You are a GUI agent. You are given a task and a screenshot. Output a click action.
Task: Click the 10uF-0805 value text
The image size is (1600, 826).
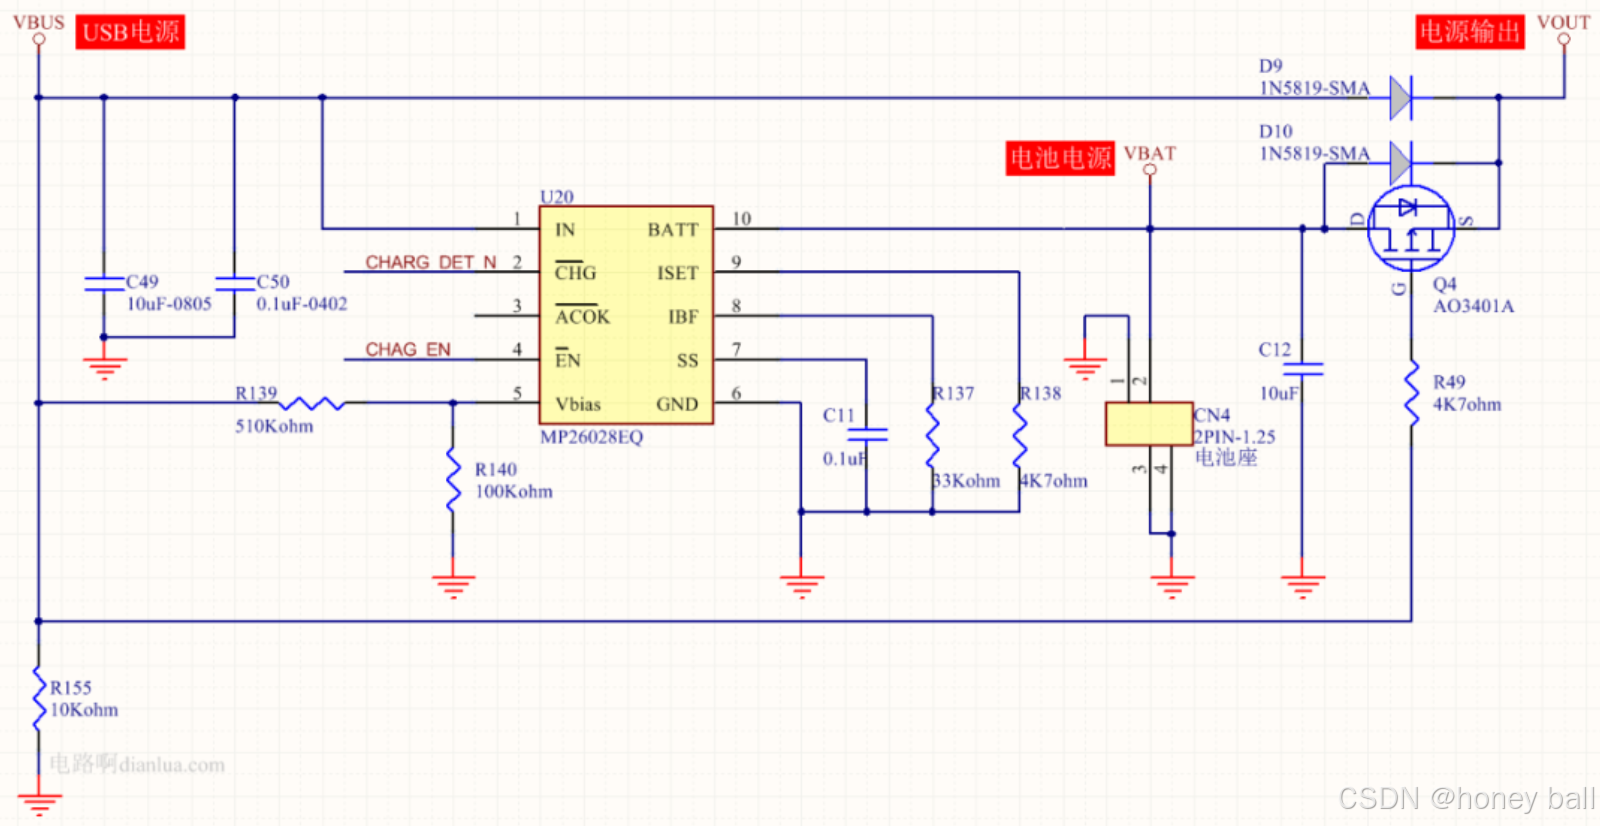pos(169,304)
